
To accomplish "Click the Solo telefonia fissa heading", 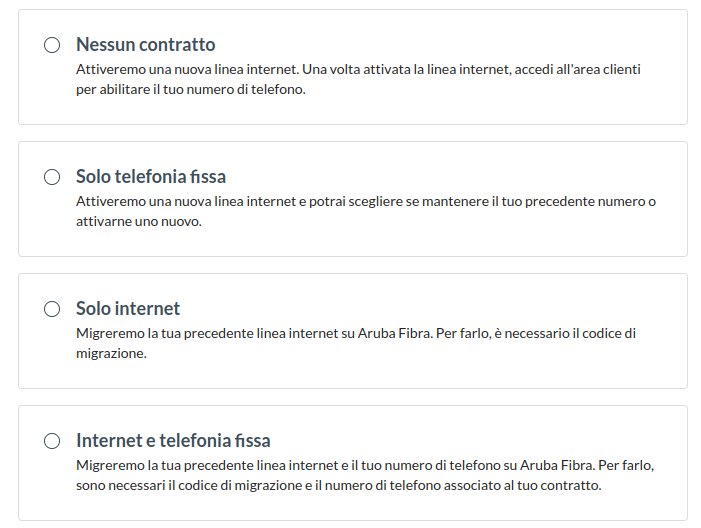I will (151, 177).
